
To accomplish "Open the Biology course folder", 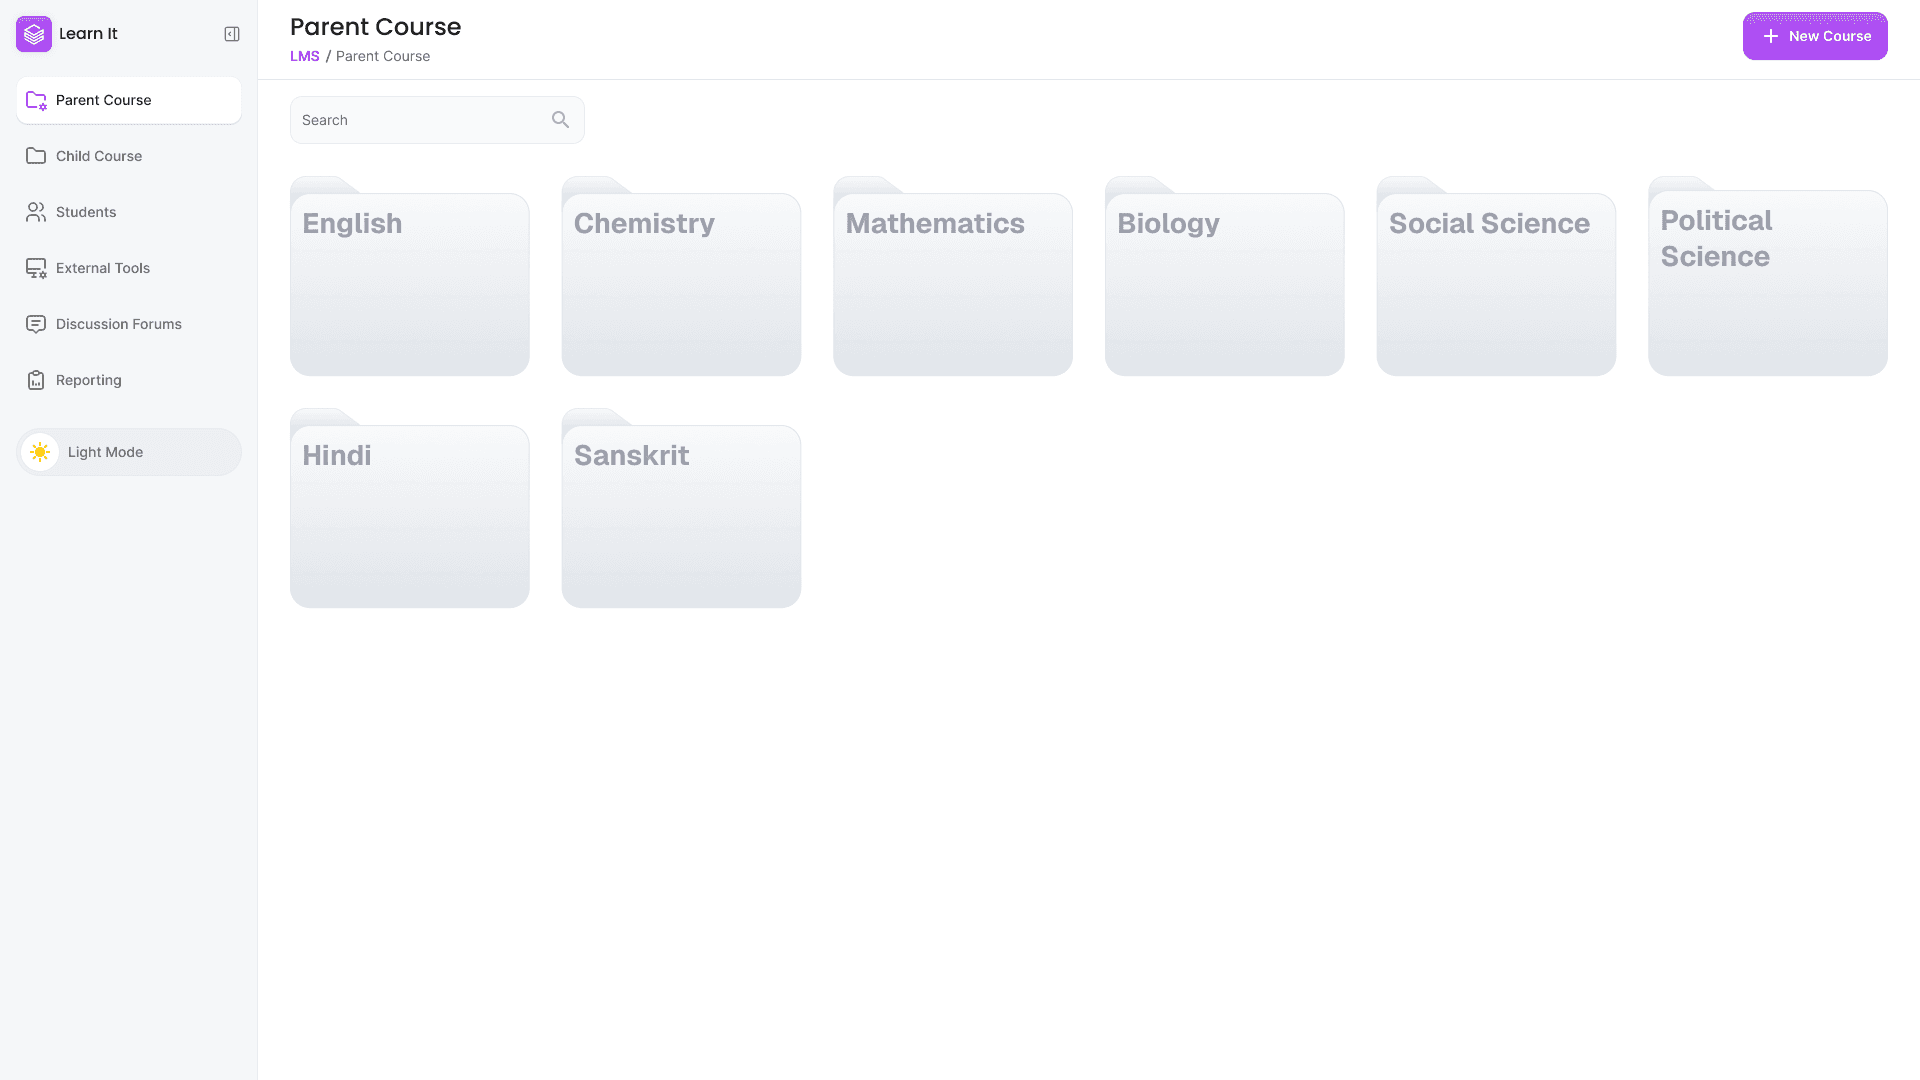I will pyautogui.click(x=1224, y=285).
